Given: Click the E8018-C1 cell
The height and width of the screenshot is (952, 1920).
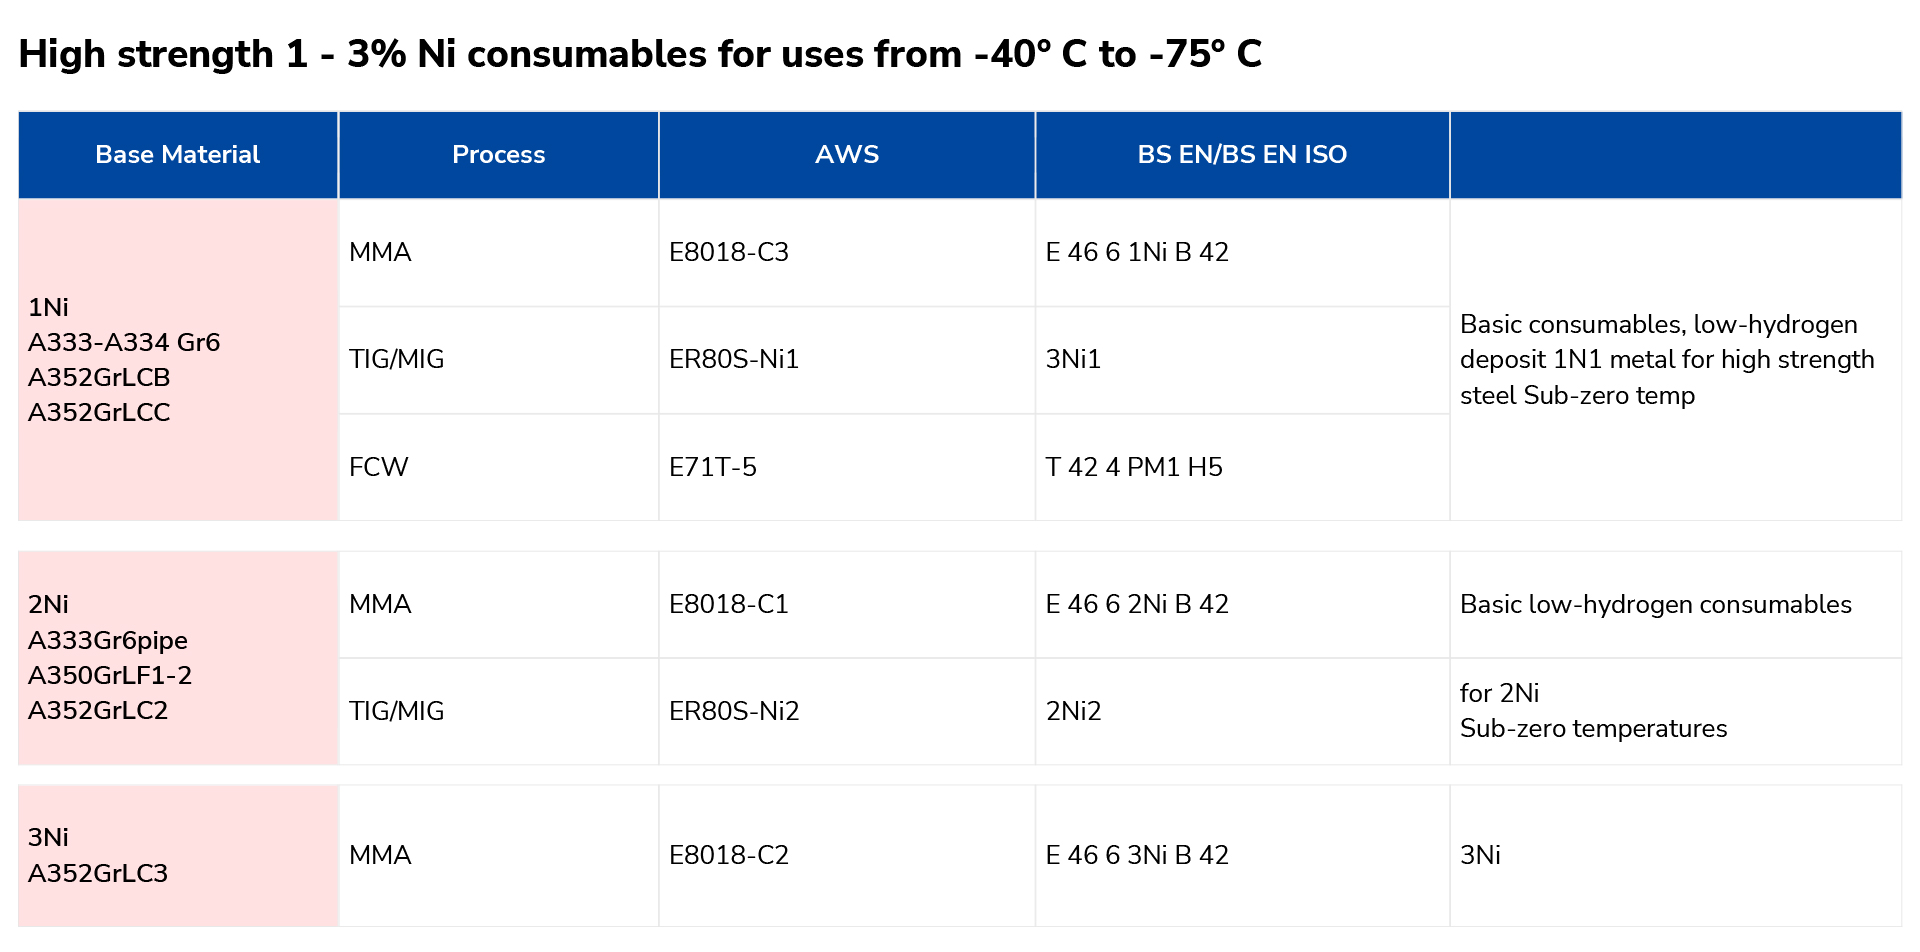Looking at the screenshot, I should click(x=847, y=605).
